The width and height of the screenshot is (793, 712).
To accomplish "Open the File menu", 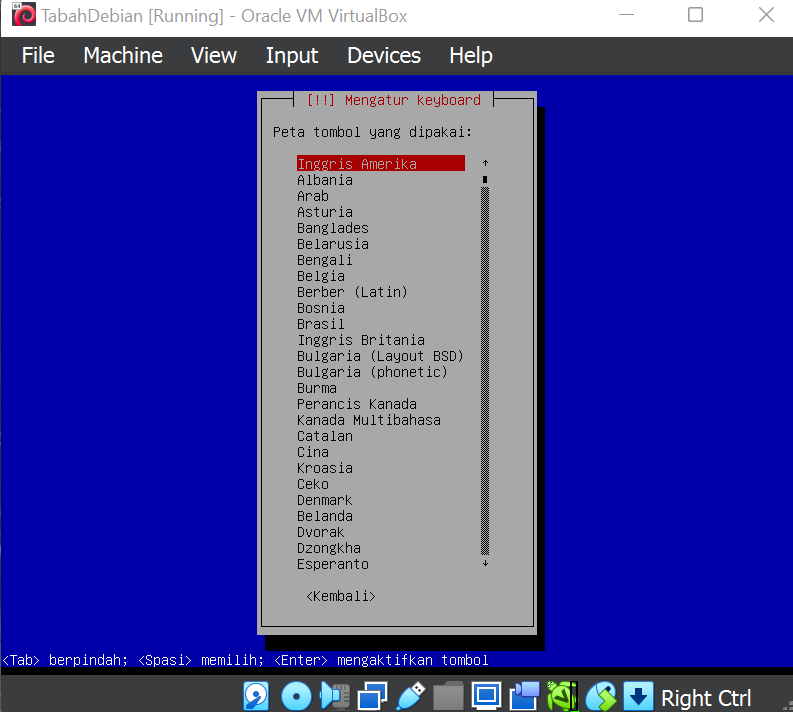I will tap(38, 55).
